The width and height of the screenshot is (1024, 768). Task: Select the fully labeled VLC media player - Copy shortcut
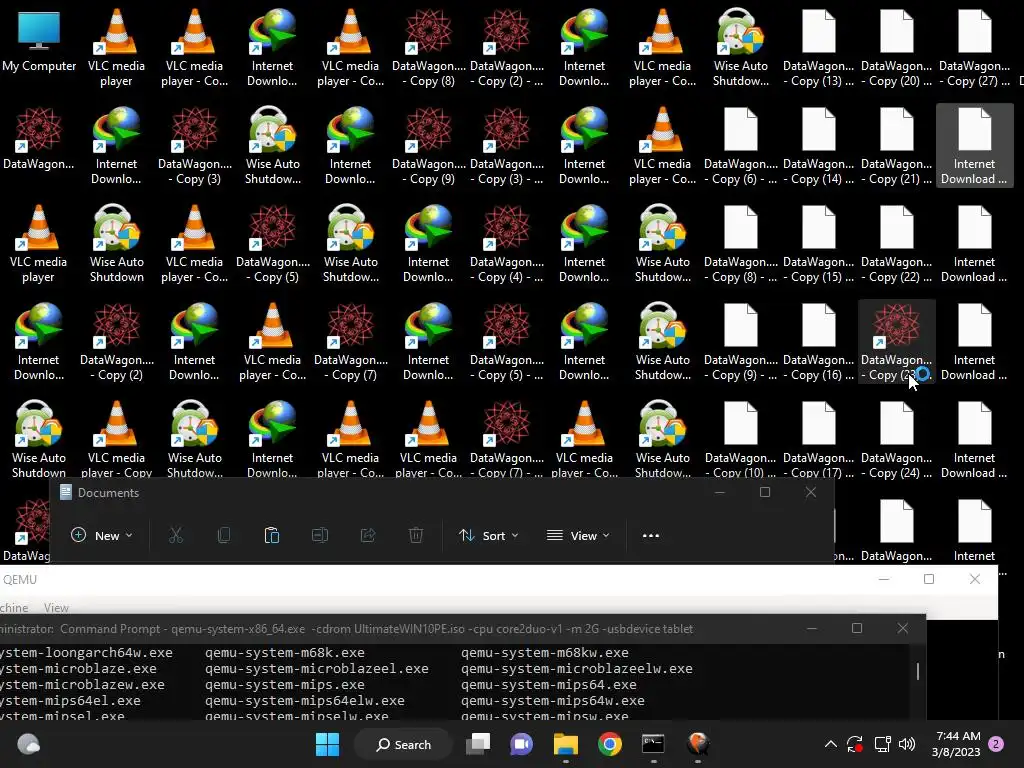click(116, 439)
